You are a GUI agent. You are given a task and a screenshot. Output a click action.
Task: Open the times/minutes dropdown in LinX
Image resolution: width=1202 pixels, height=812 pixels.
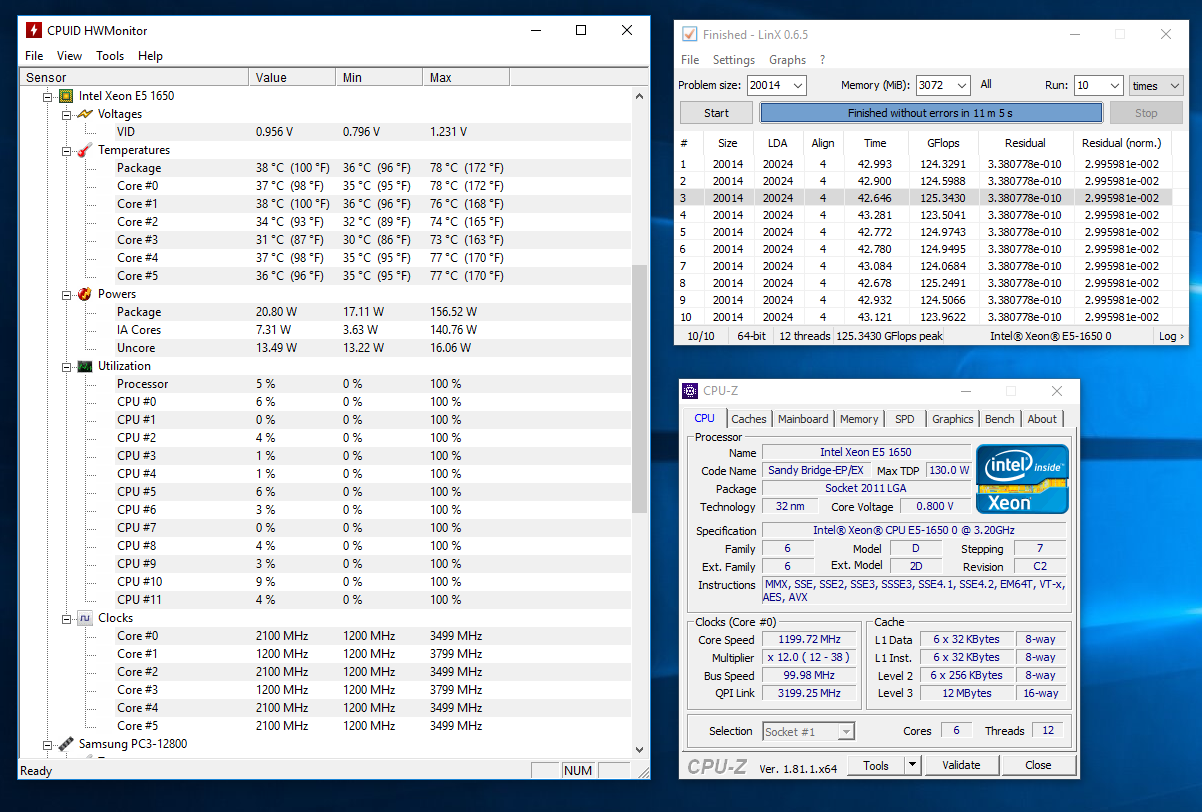coord(1174,86)
